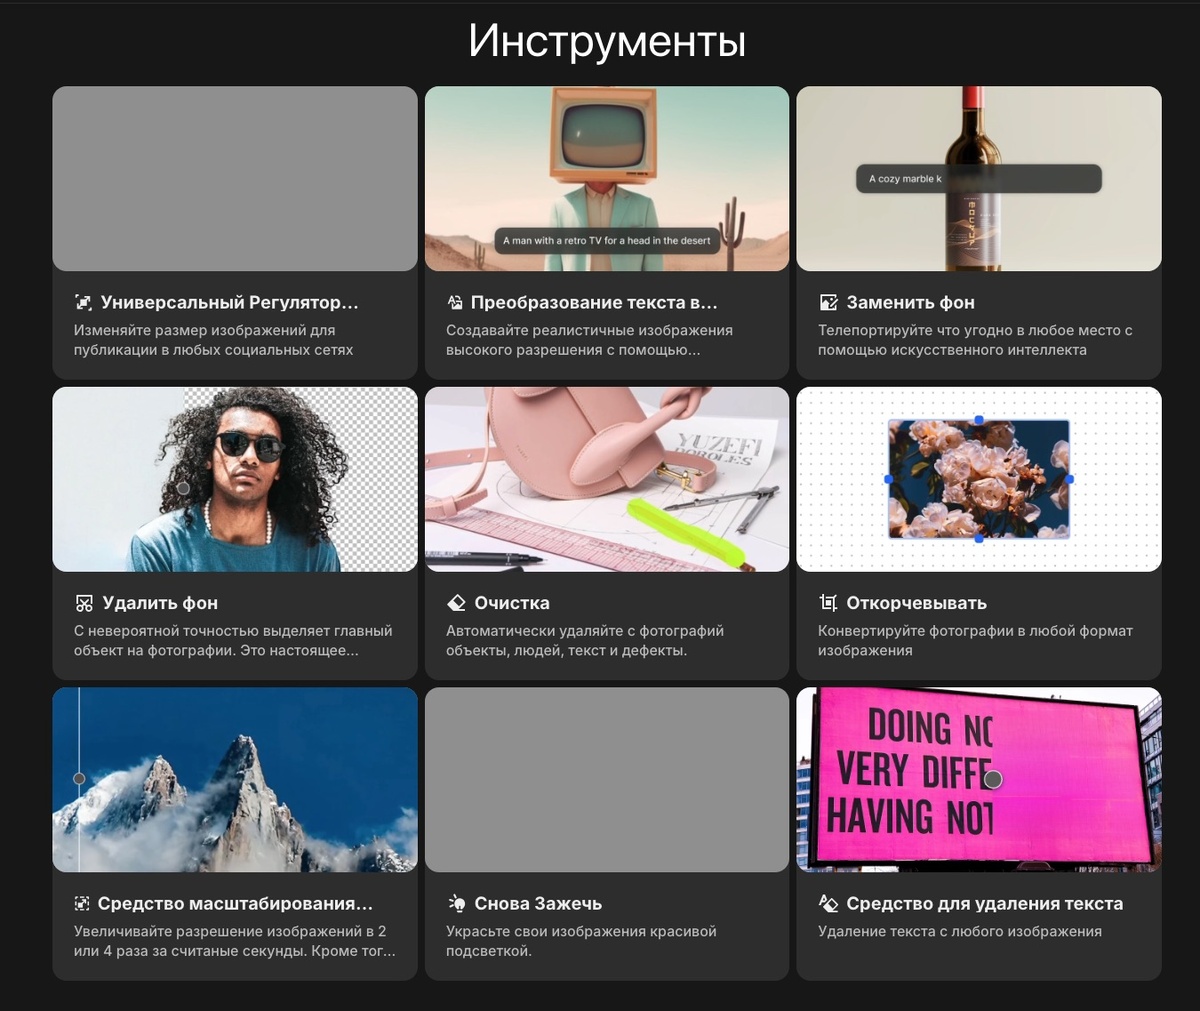Screen dimensions: 1200x1011
Task: Click the Откорчевывать crop icon
Action: pos(828,603)
